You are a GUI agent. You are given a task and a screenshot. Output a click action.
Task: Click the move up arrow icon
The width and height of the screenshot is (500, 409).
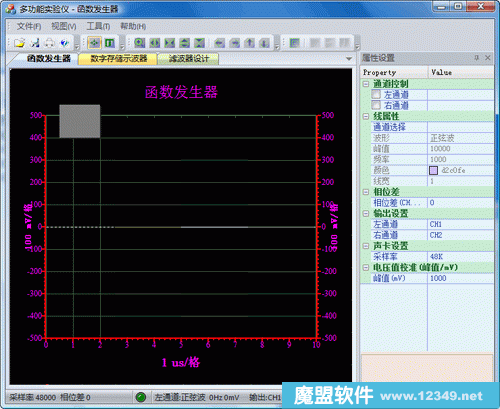[249, 43]
